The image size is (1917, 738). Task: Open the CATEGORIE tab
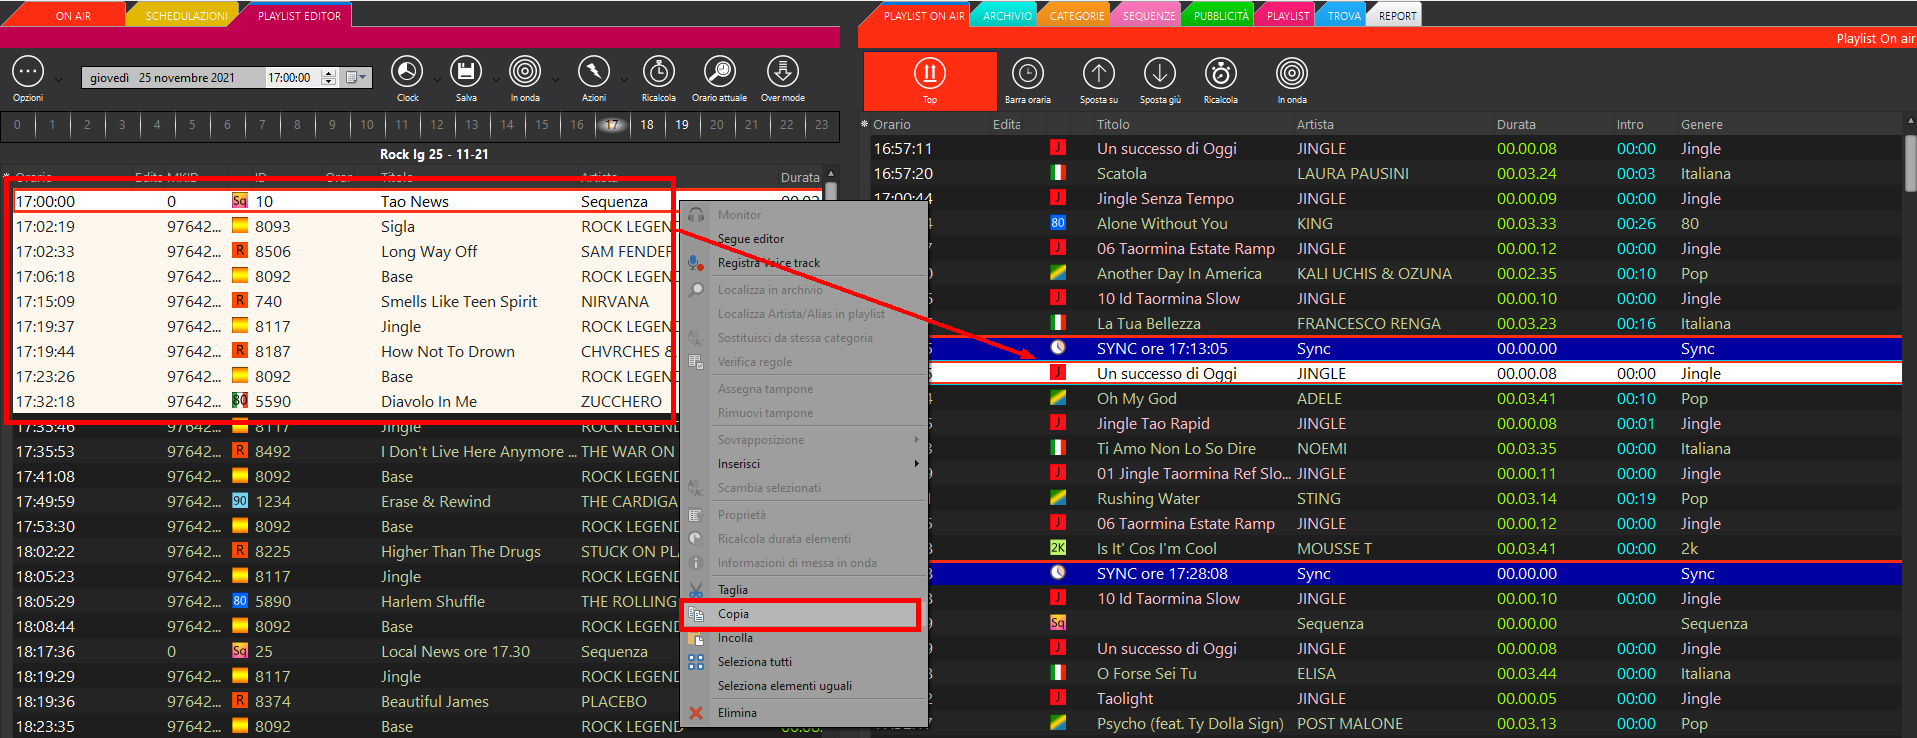coord(1077,16)
